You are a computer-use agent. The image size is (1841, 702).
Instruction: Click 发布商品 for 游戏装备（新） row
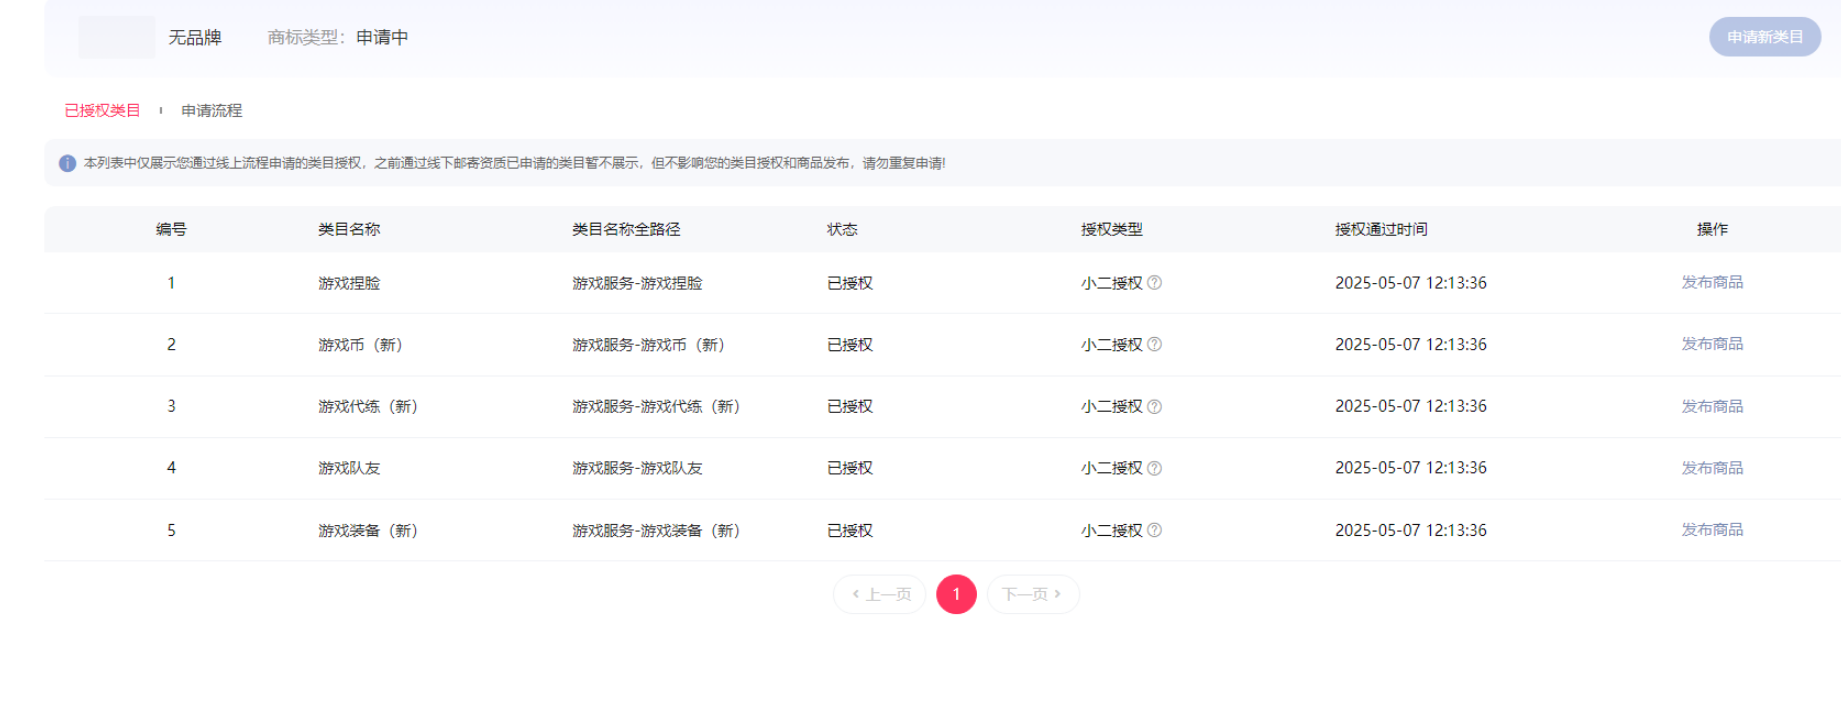click(1712, 530)
